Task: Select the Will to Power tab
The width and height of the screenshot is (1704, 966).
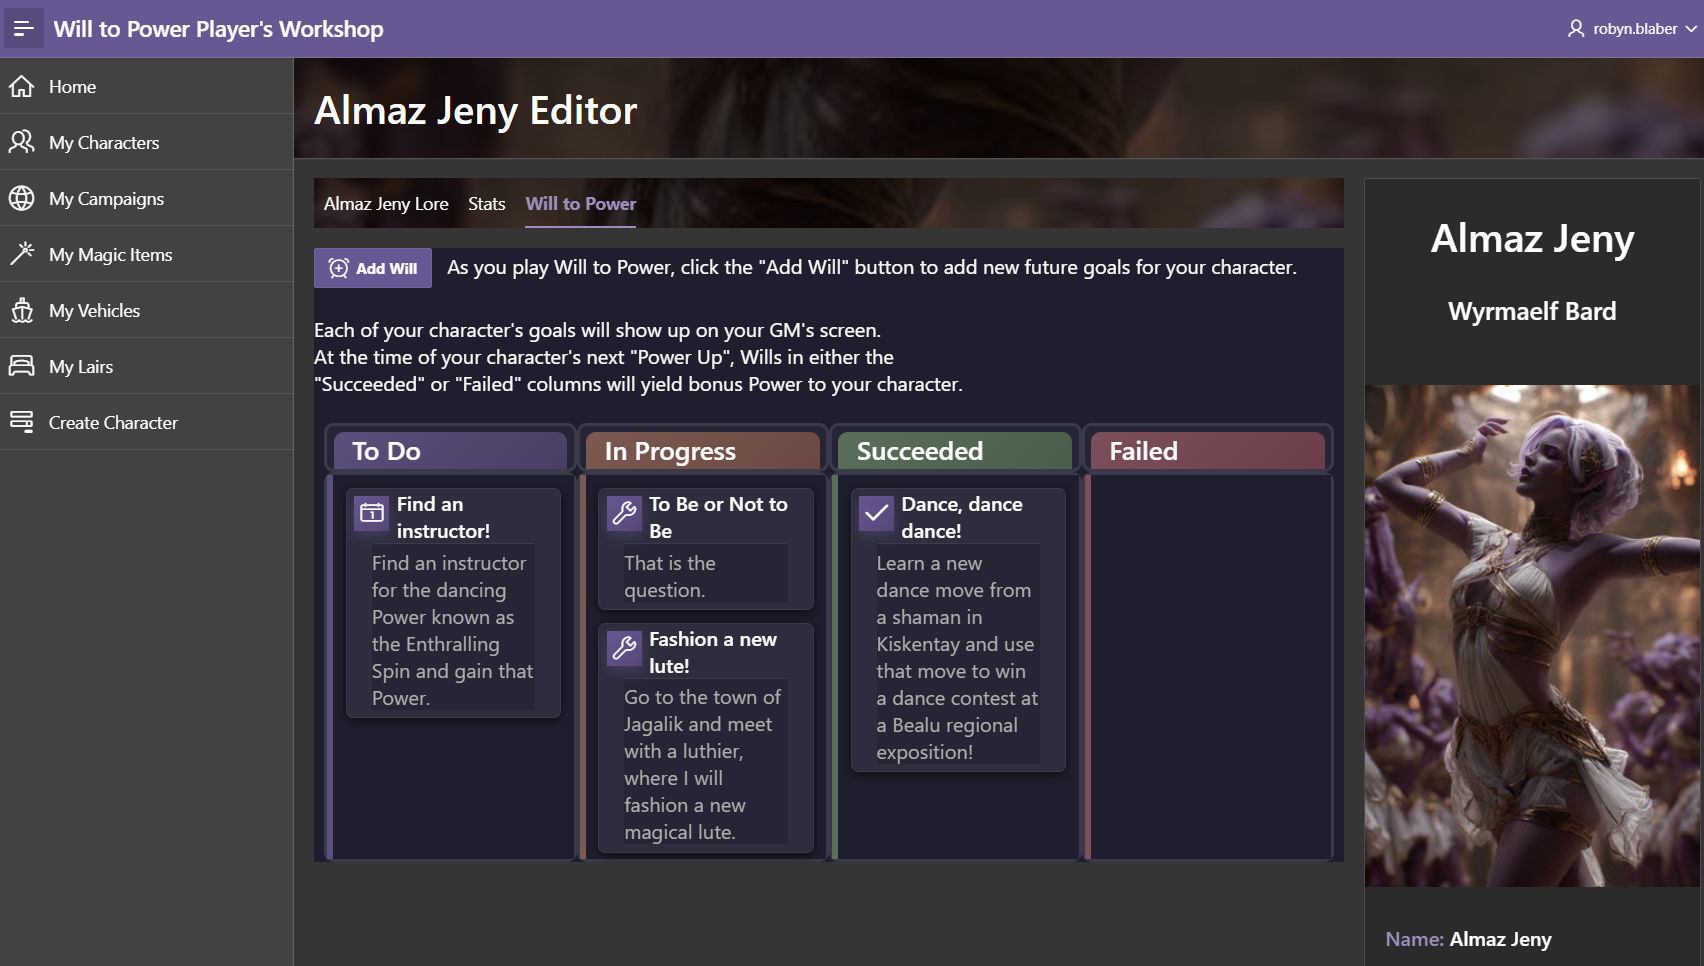Action: [580, 204]
